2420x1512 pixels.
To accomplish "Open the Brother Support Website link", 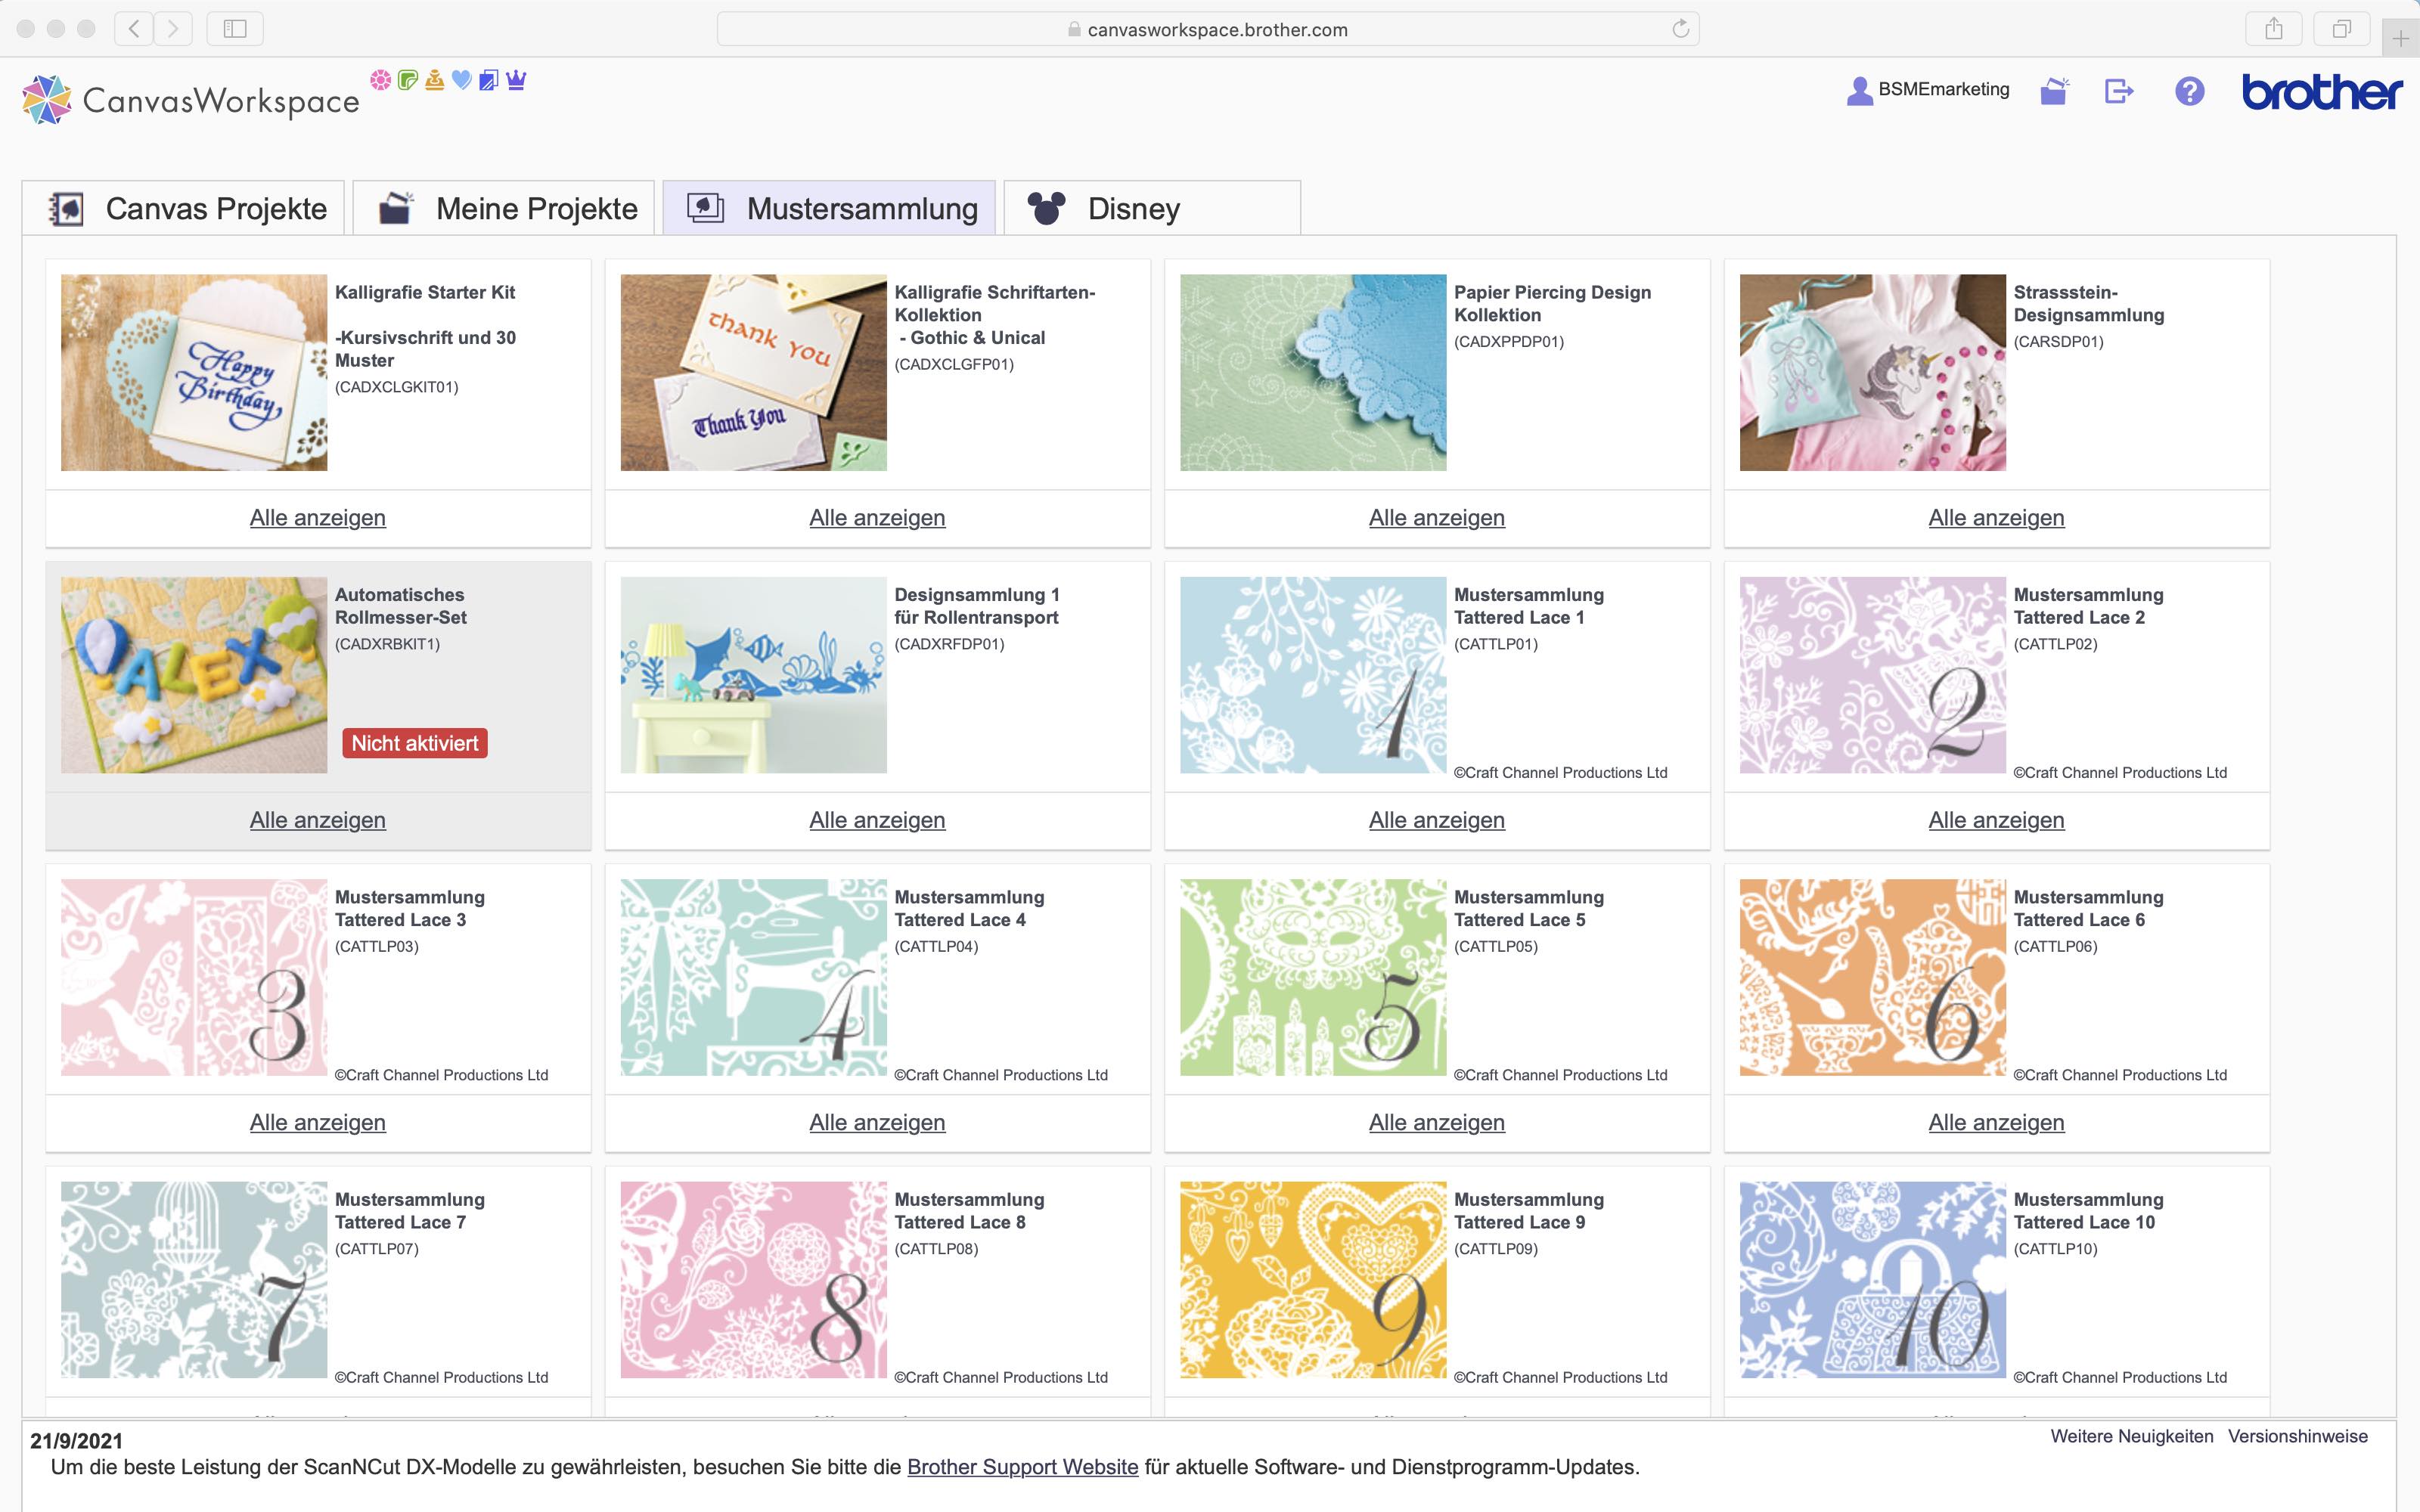I will [1022, 1467].
